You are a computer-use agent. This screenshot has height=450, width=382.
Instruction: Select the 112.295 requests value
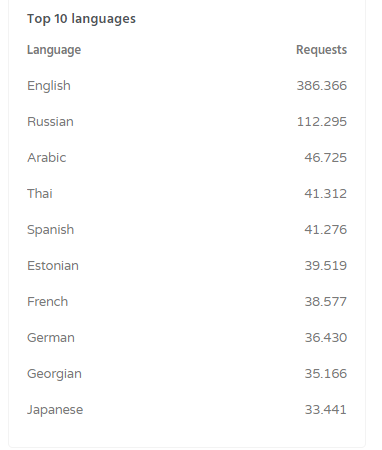coord(322,122)
